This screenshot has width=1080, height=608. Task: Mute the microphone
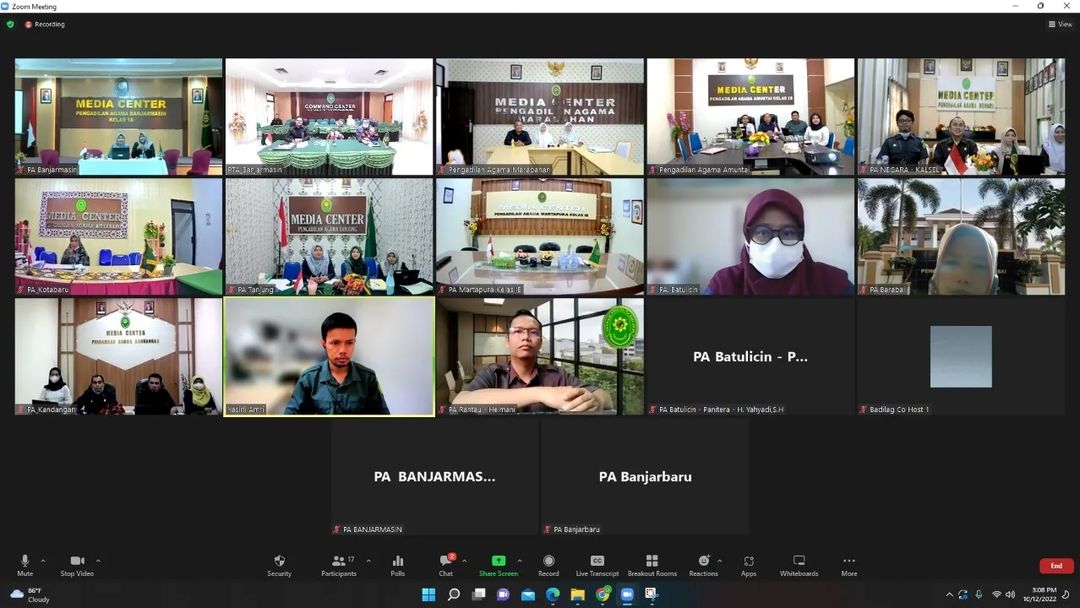coord(25,564)
